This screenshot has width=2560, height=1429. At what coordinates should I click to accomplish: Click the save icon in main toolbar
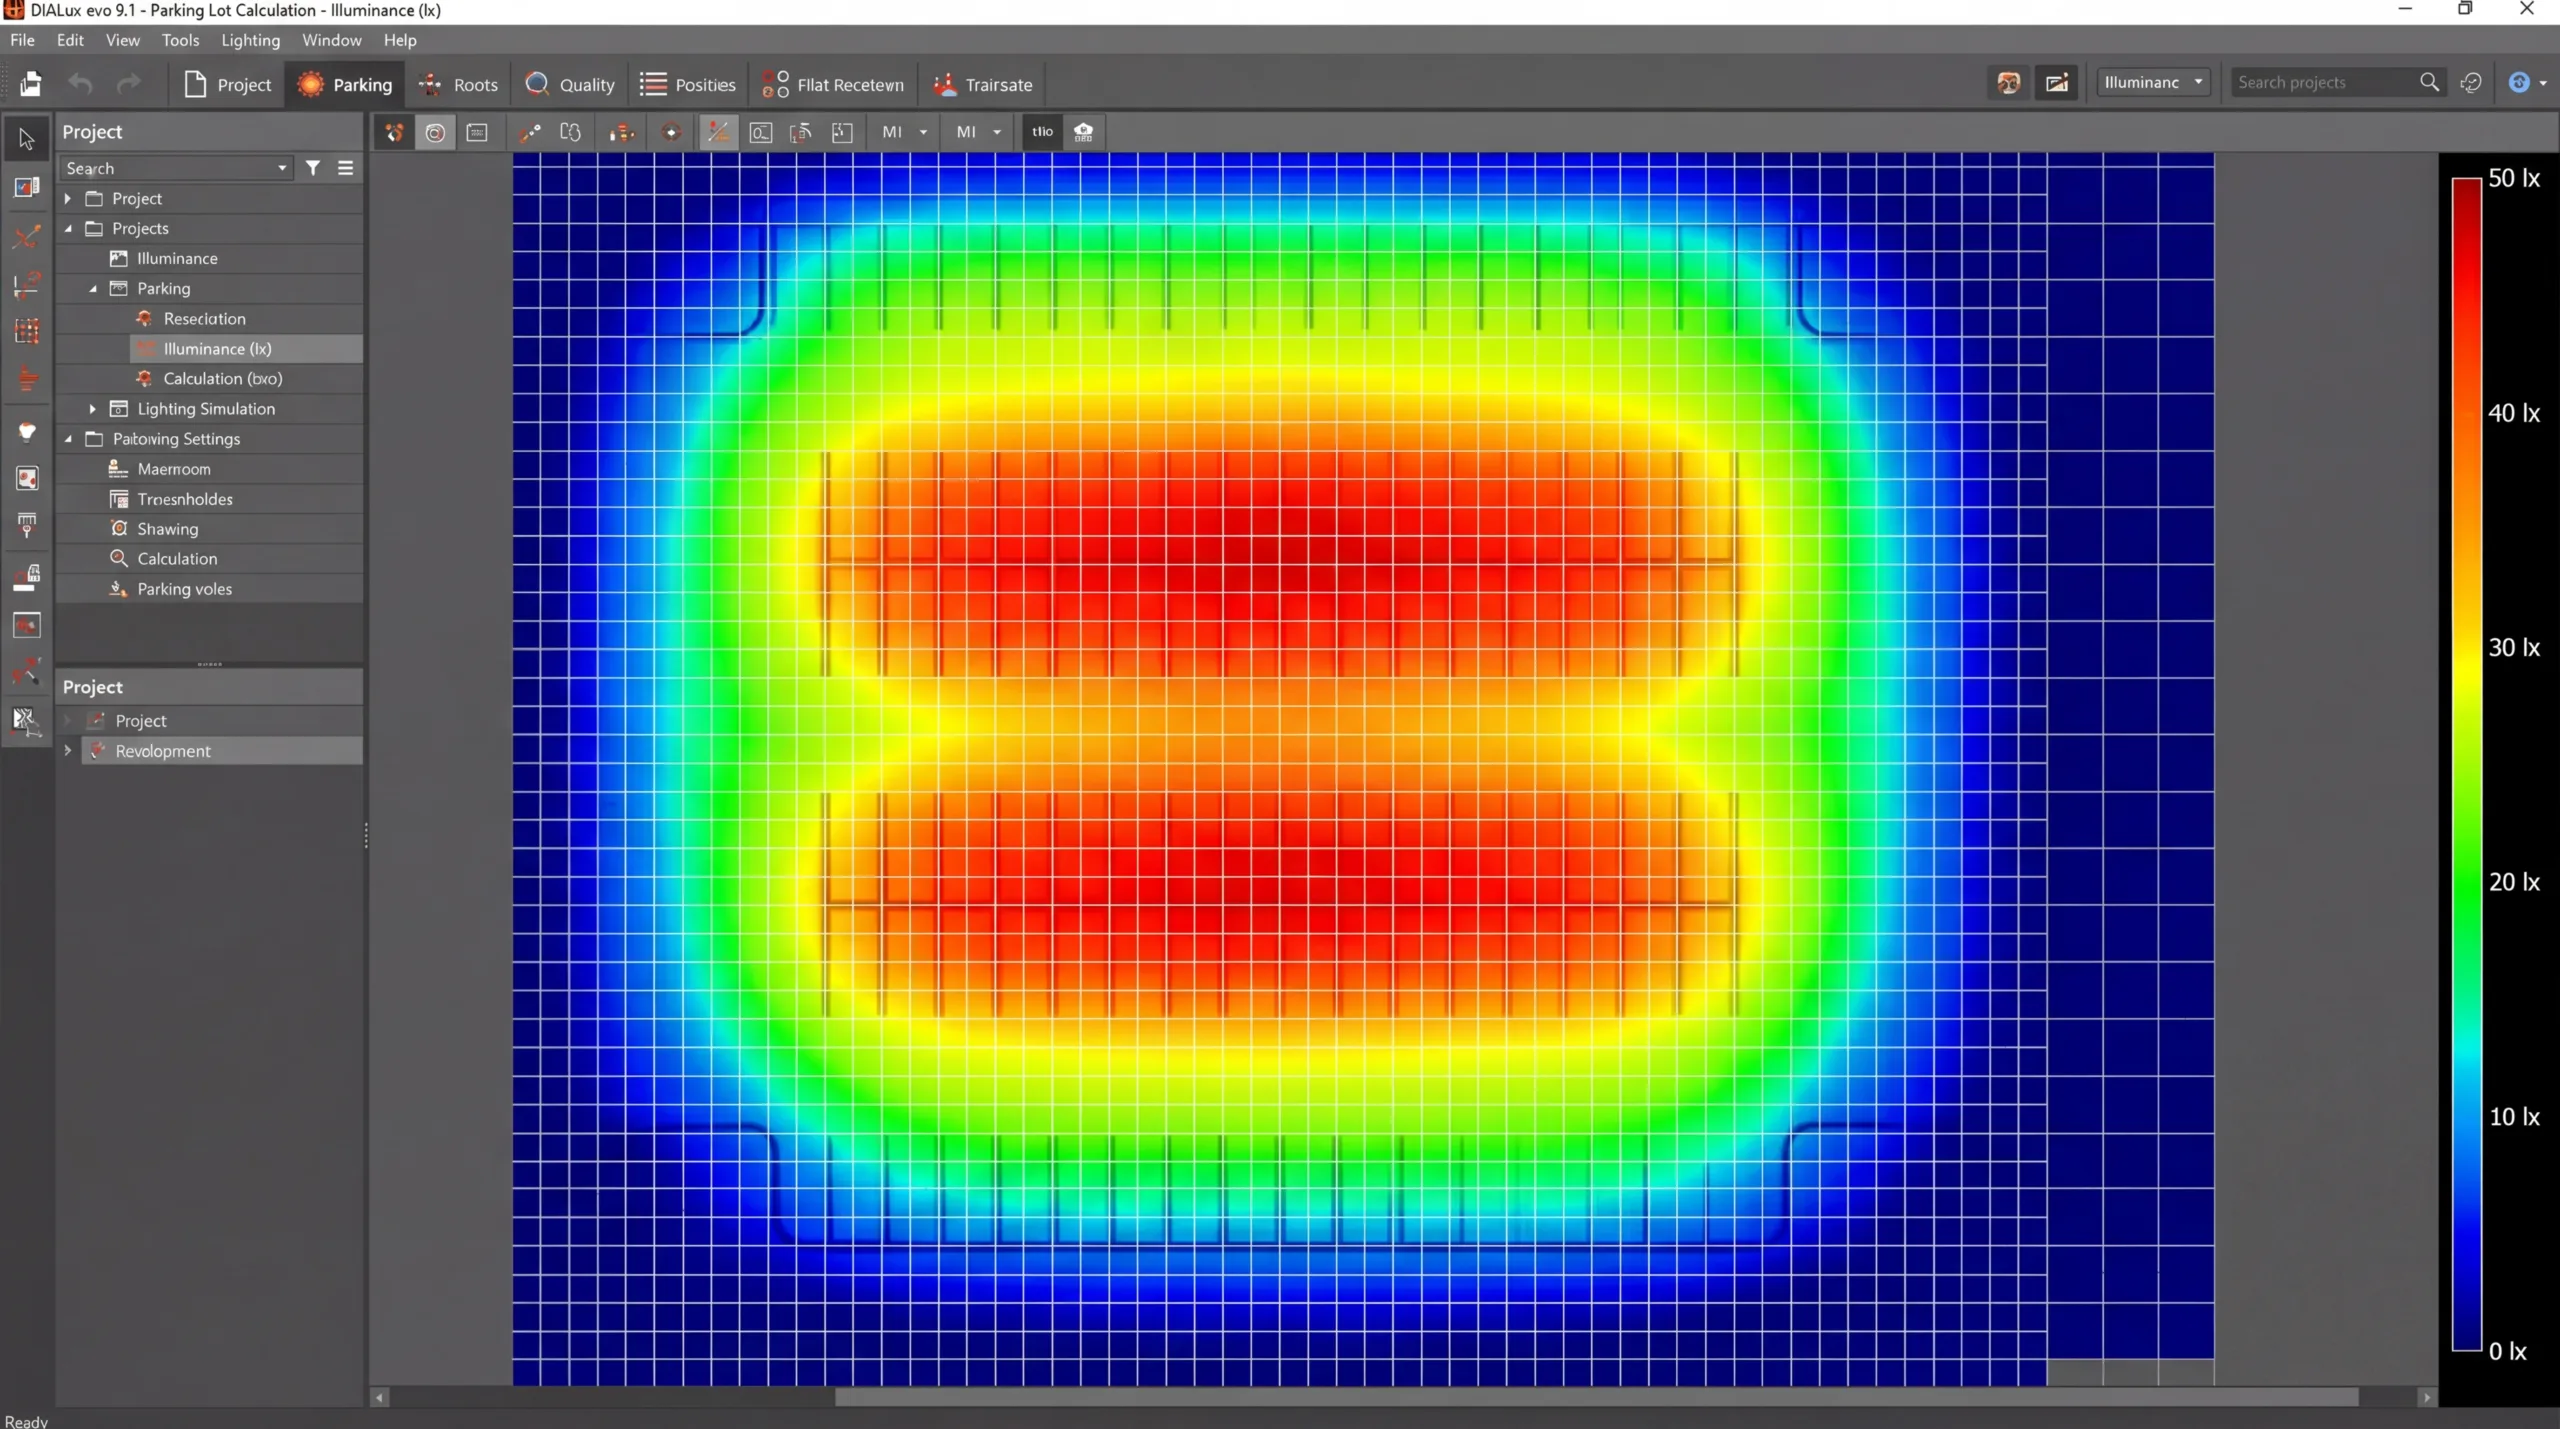tap(31, 84)
